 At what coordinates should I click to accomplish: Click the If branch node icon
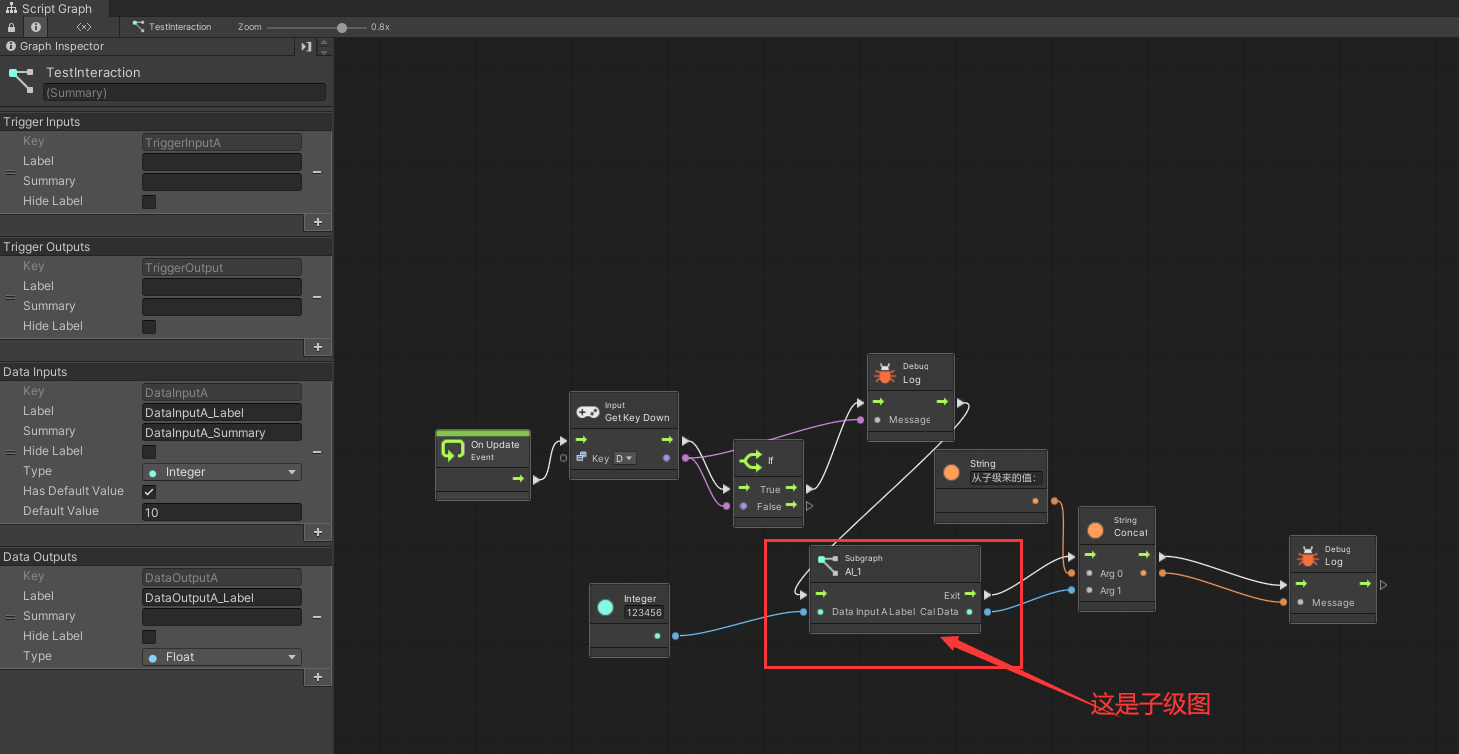click(x=750, y=461)
